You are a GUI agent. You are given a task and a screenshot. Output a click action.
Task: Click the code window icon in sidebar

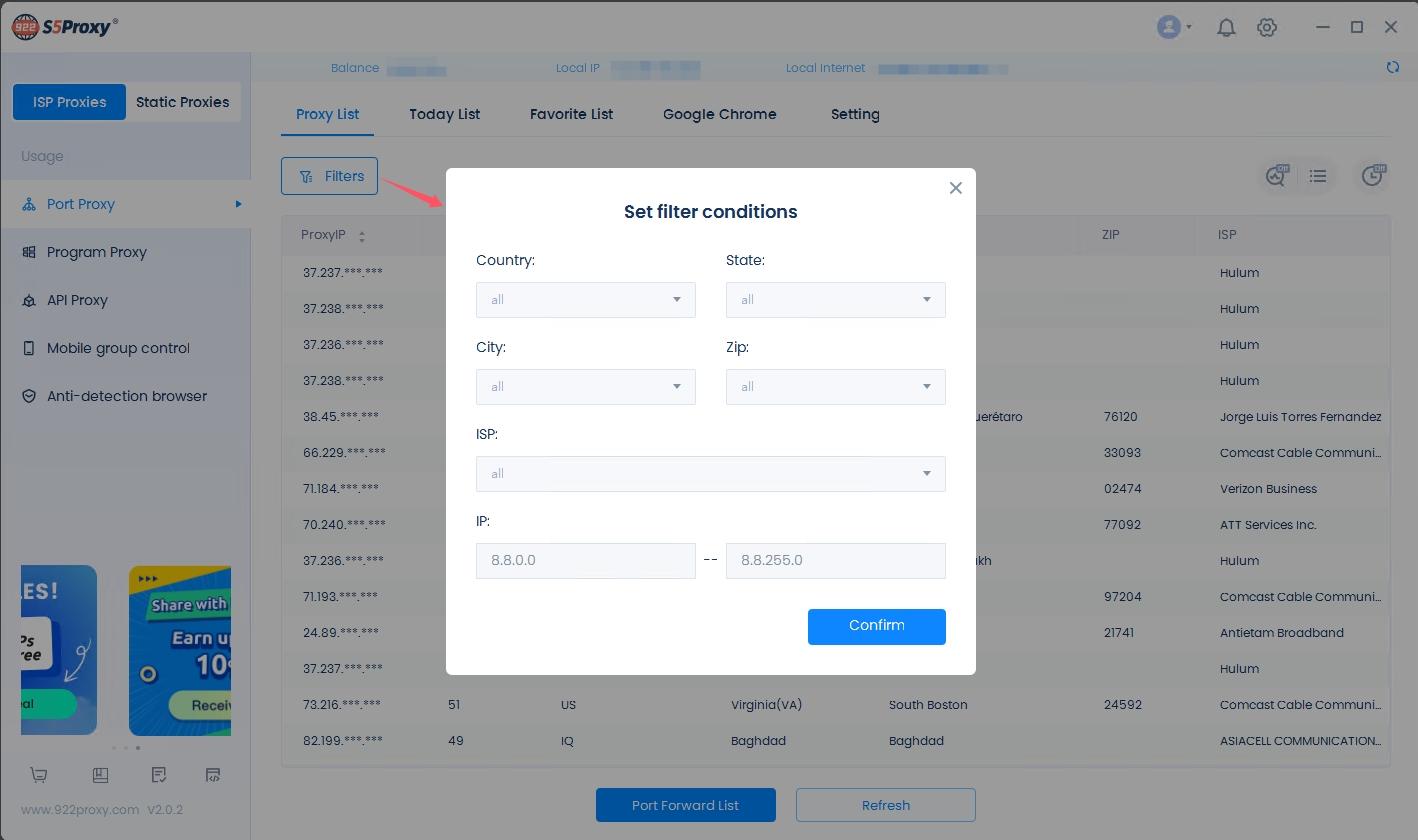pos(213,775)
